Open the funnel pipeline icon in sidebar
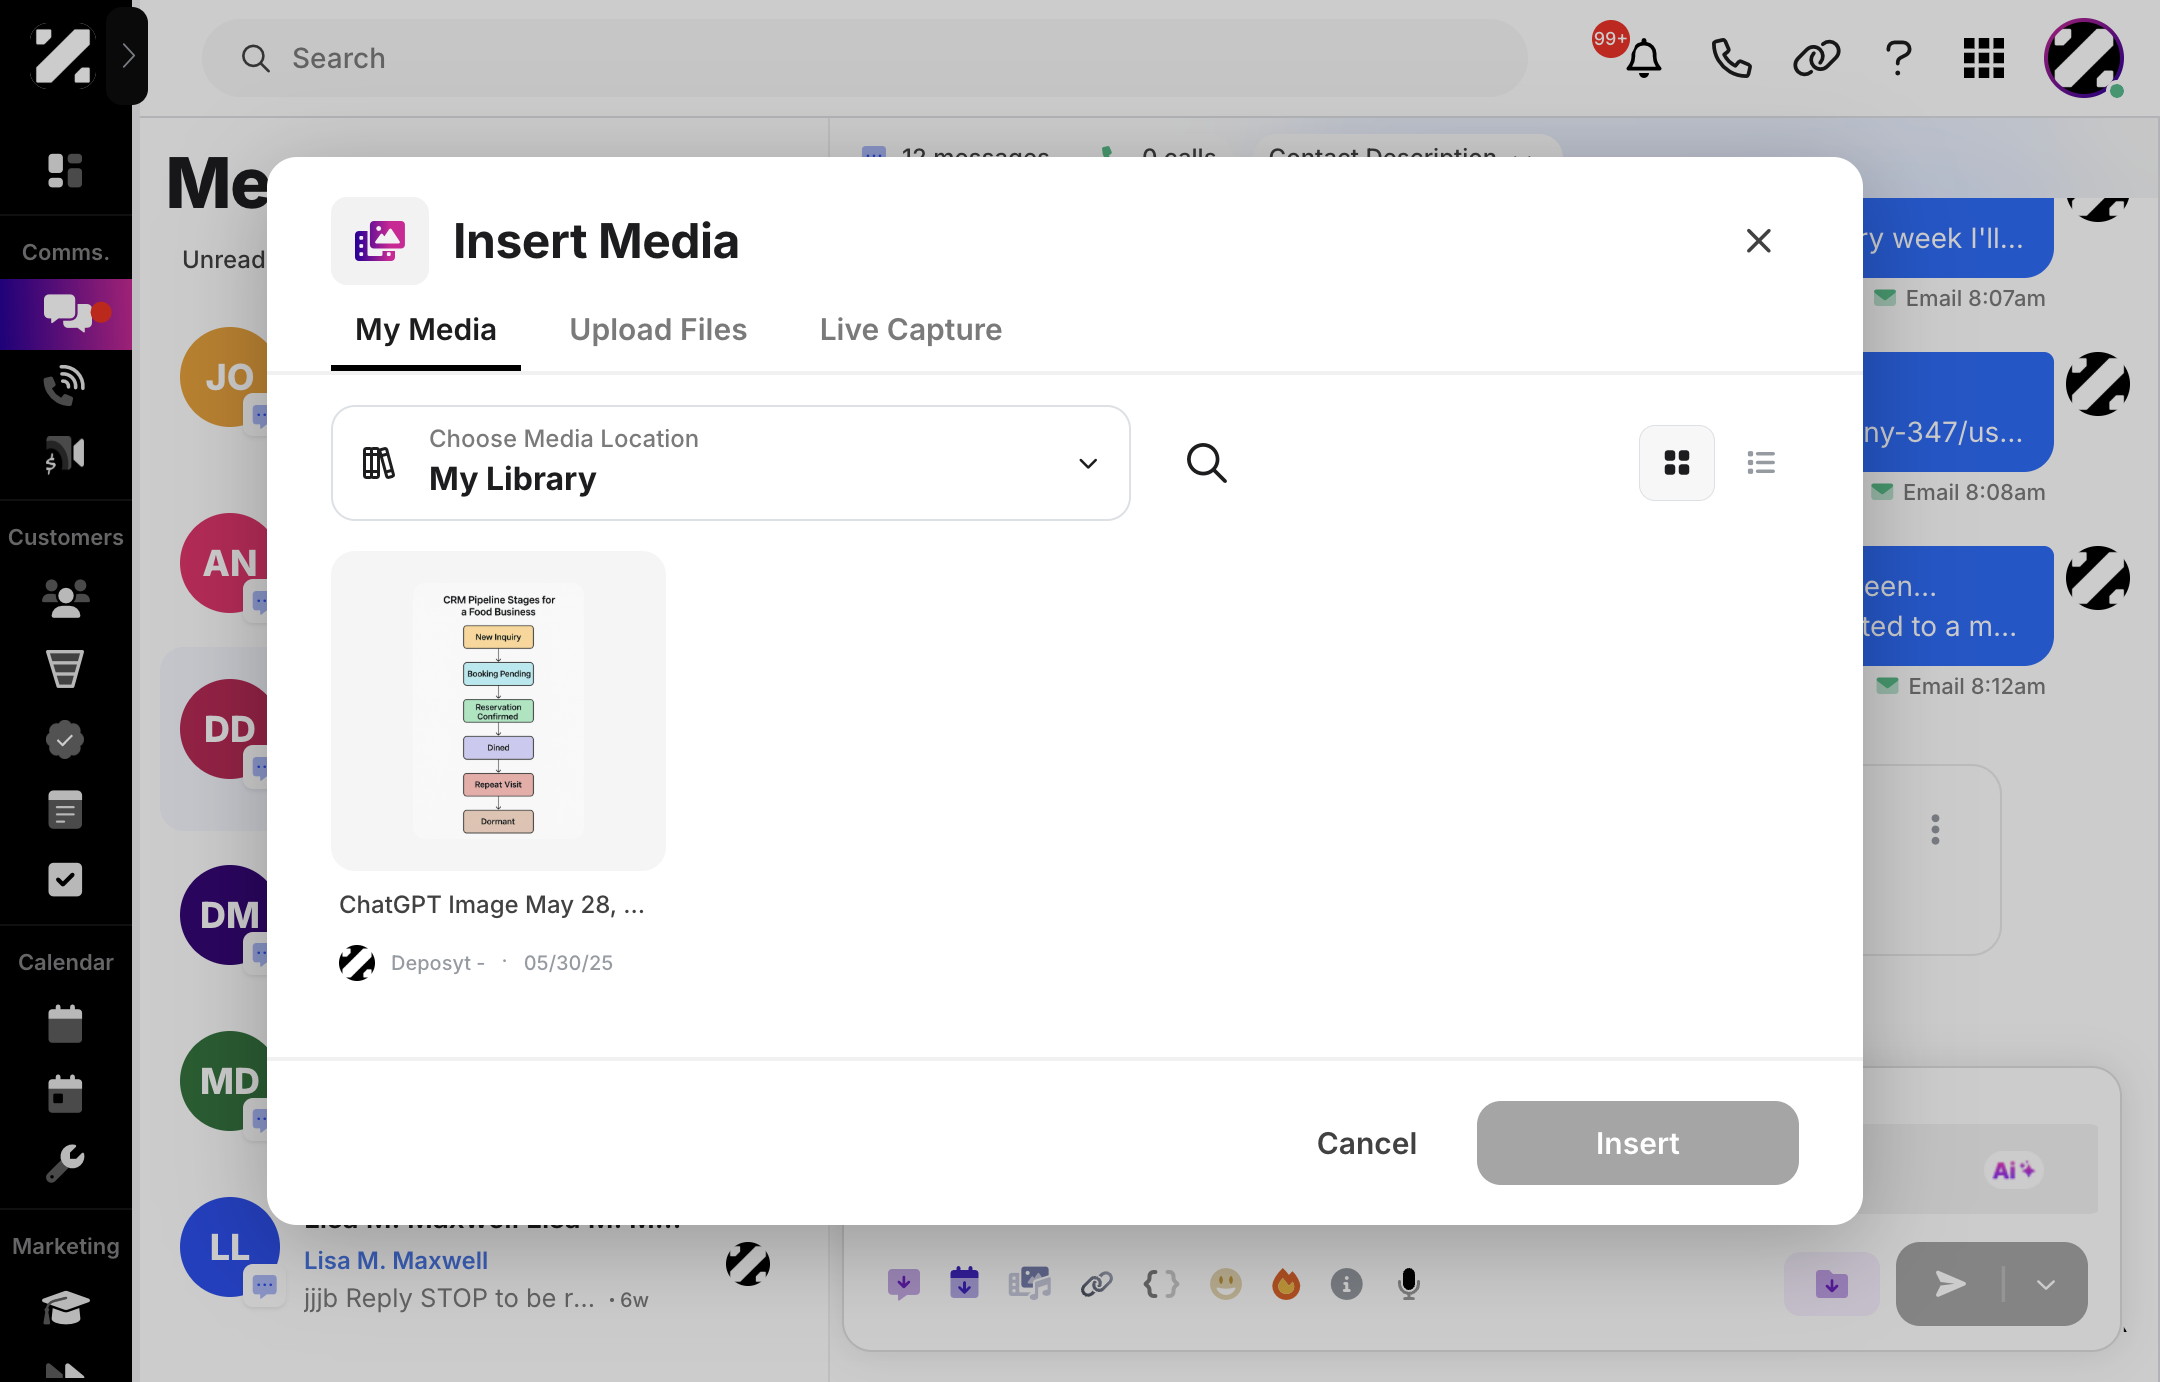The width and height of the screenshot is (2160, 1382). tap(65, 669)
